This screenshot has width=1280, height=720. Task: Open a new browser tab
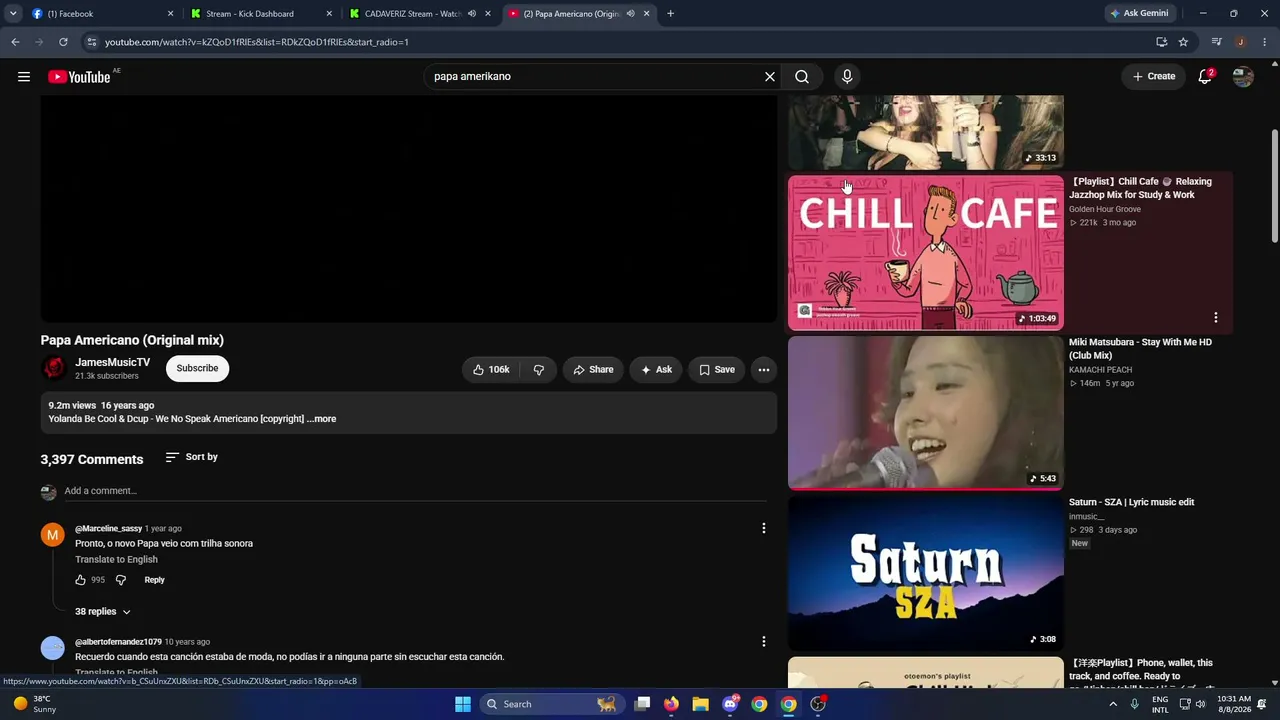click(670, 14)
